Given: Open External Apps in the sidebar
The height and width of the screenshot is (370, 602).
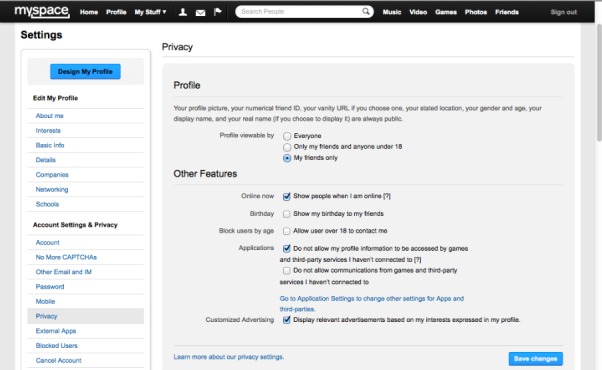Looking at the screenshot, I should (56, 331).
